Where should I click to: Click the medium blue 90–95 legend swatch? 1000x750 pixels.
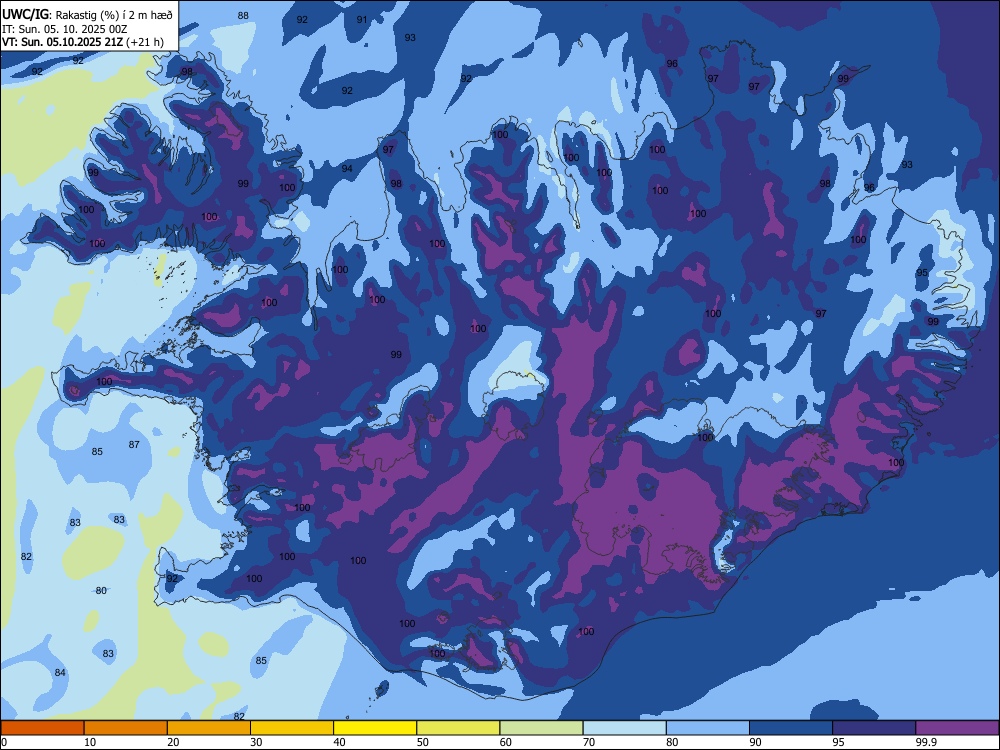point(791,728)
